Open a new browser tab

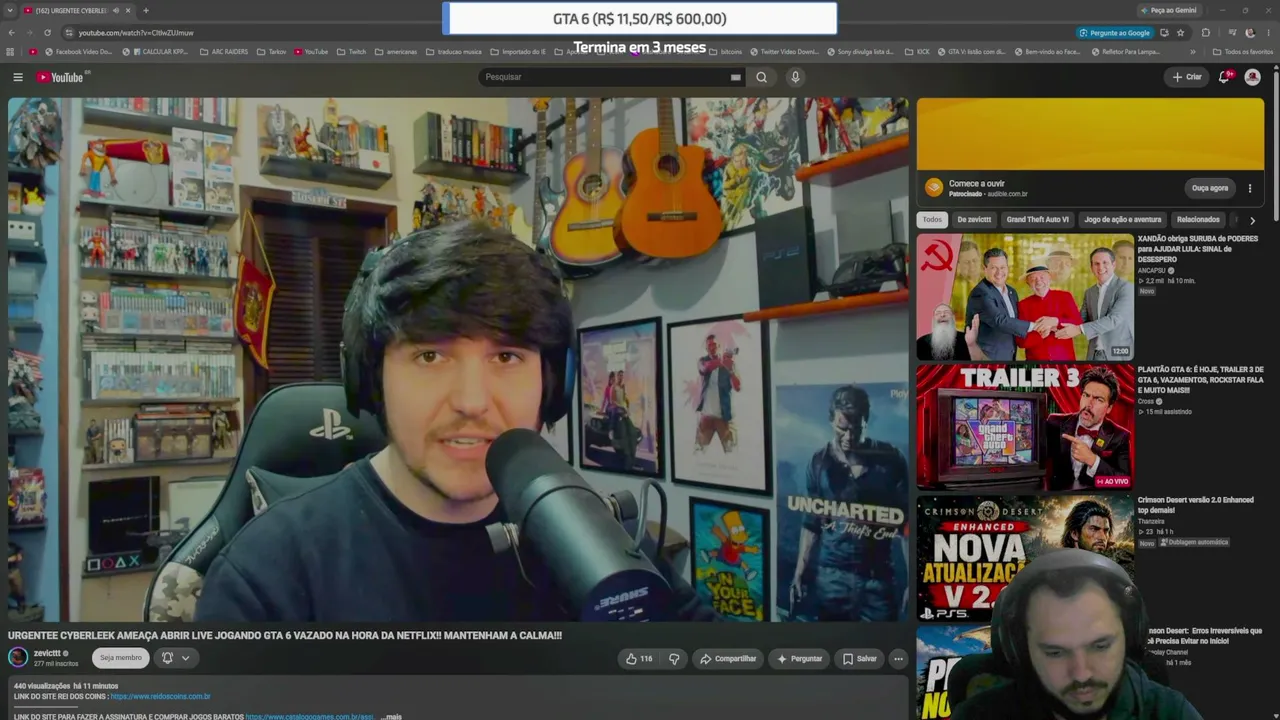point(146,10)
